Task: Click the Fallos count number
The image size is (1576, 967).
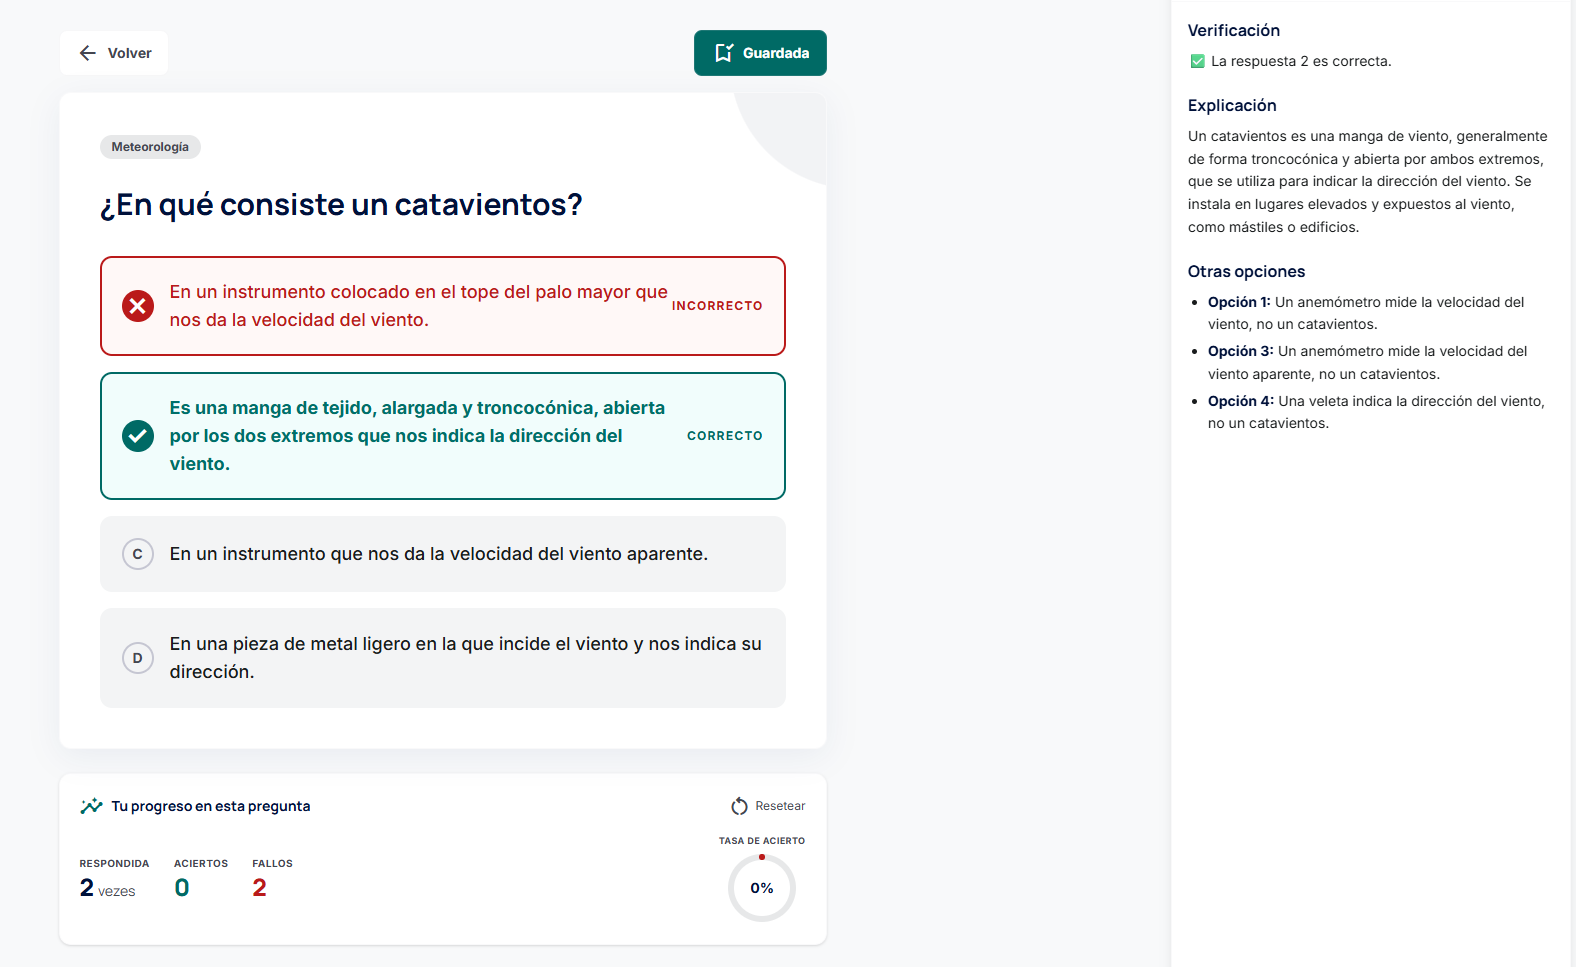Action: (260, 888)
